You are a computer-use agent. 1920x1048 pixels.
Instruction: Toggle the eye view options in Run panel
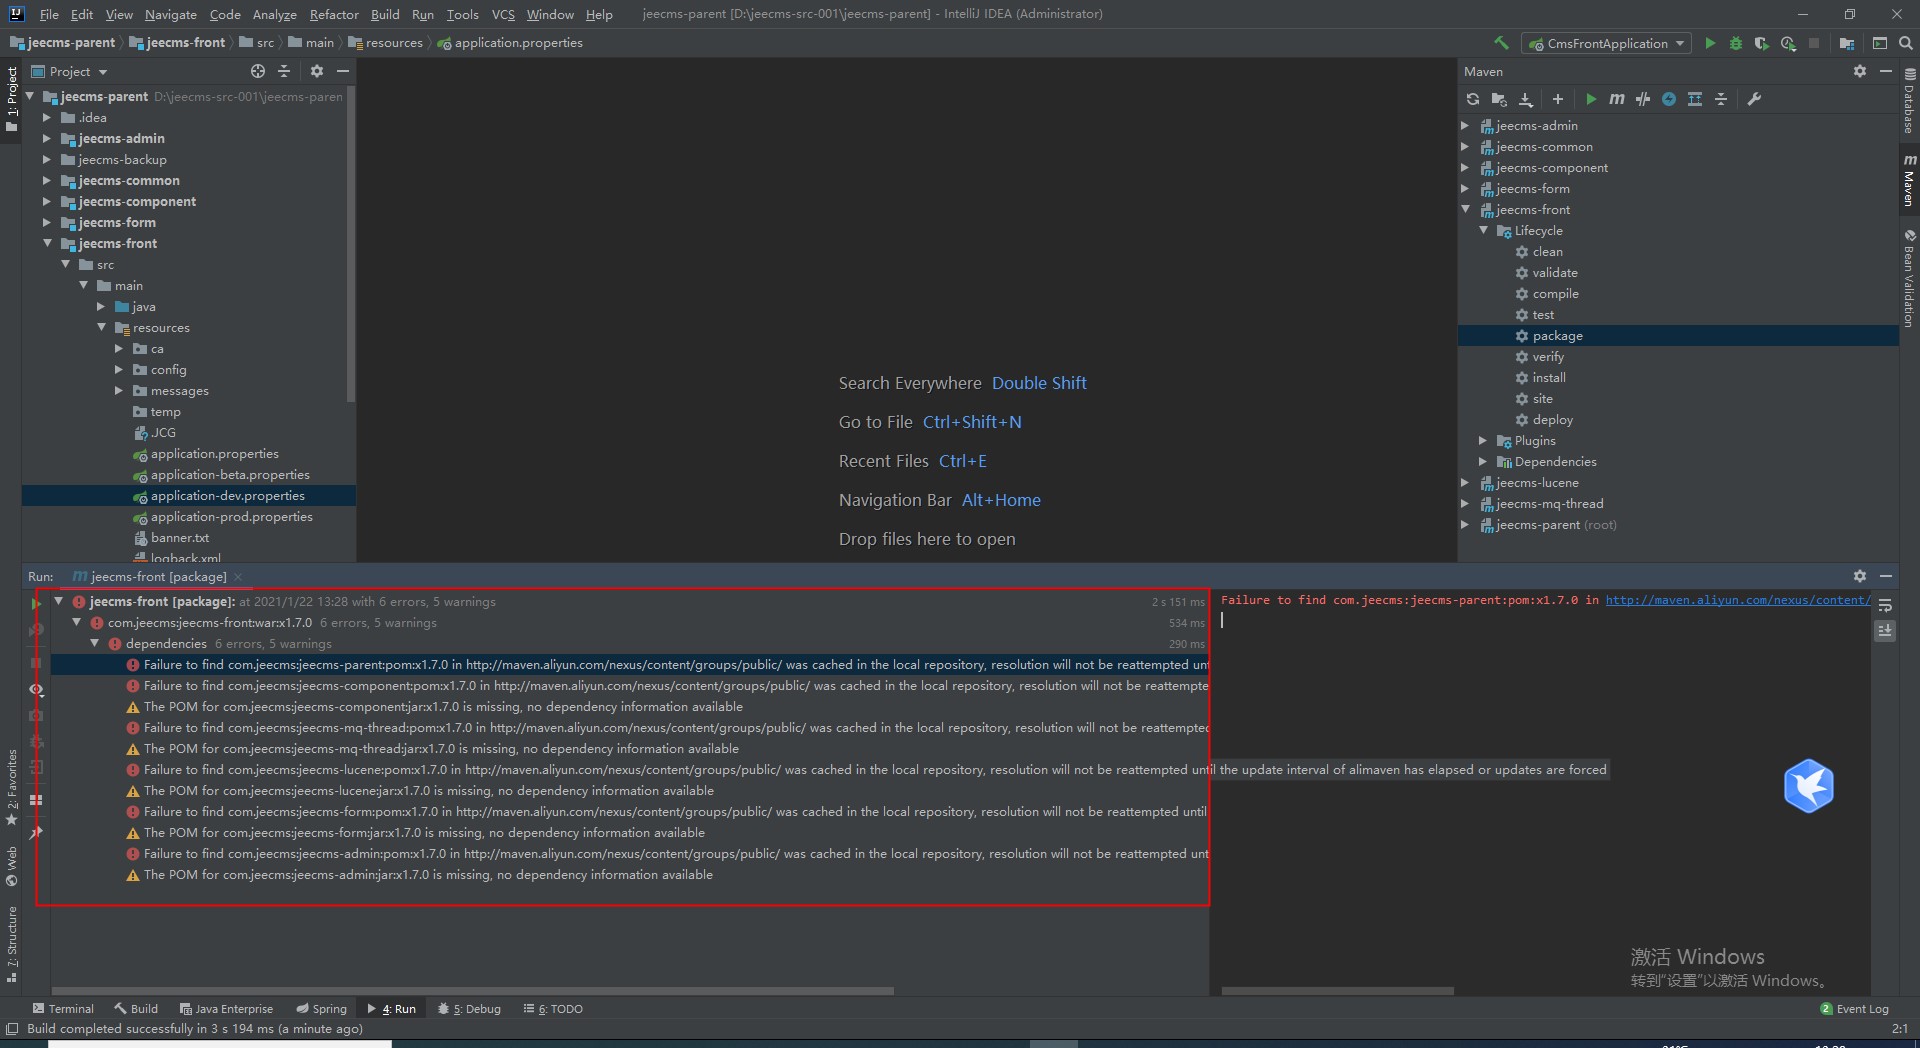(36, 689)
